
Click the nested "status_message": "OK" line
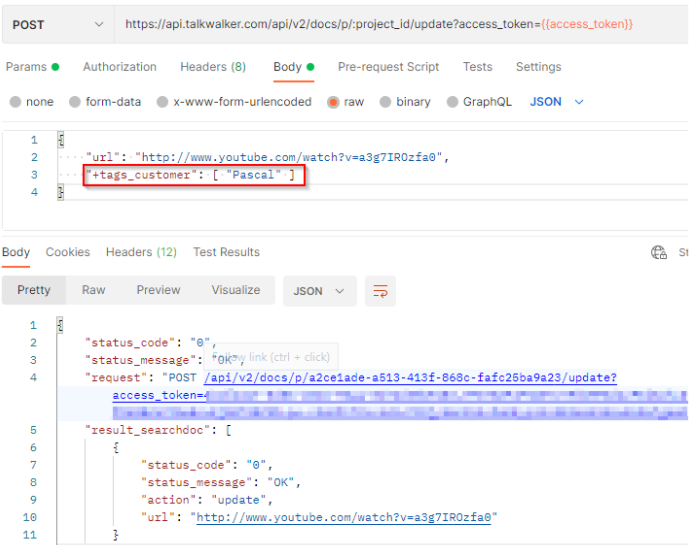click(221, 482)
